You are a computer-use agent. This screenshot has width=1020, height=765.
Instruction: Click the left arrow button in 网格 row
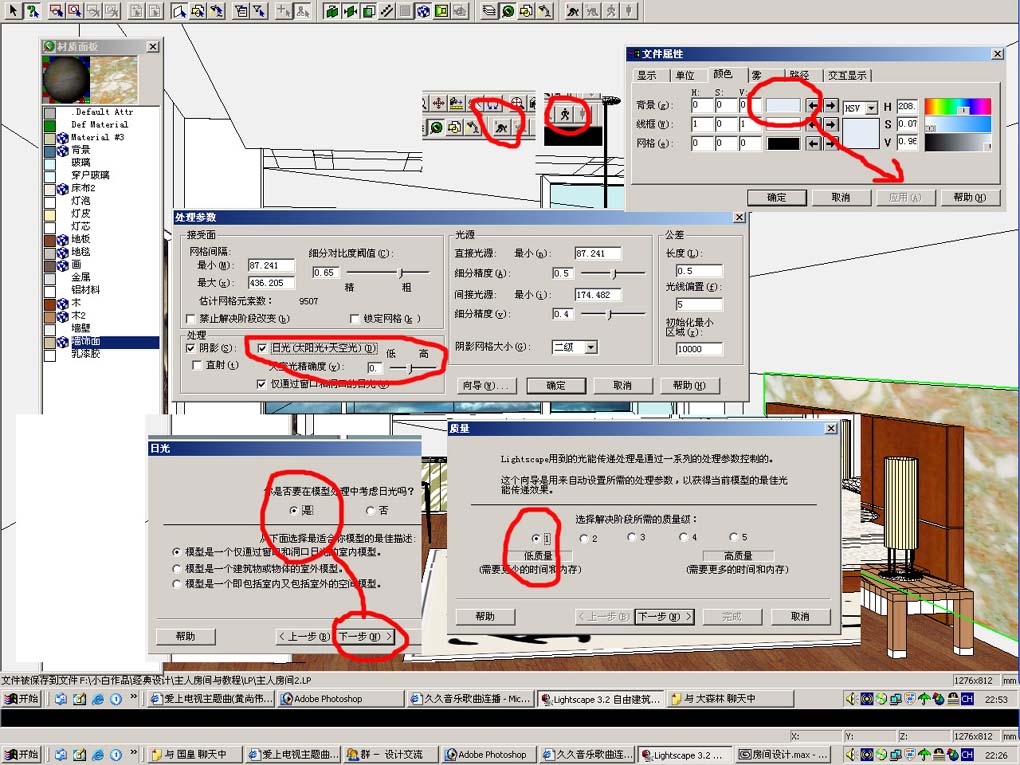(x=813, y=143)
